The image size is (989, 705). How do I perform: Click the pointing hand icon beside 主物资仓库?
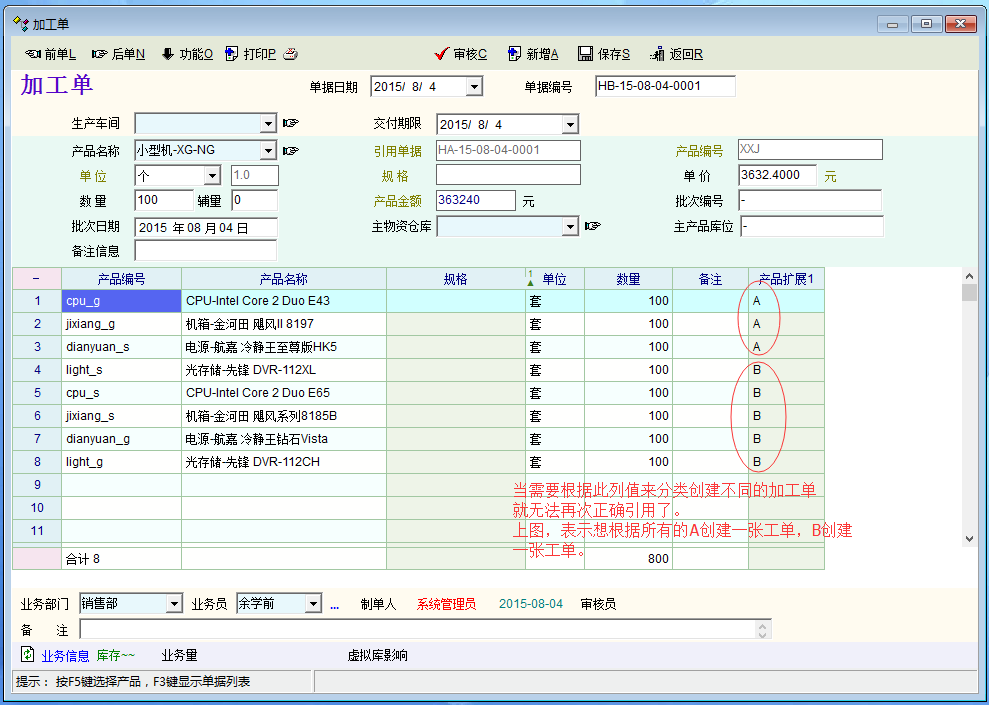(x=592, y=227)
